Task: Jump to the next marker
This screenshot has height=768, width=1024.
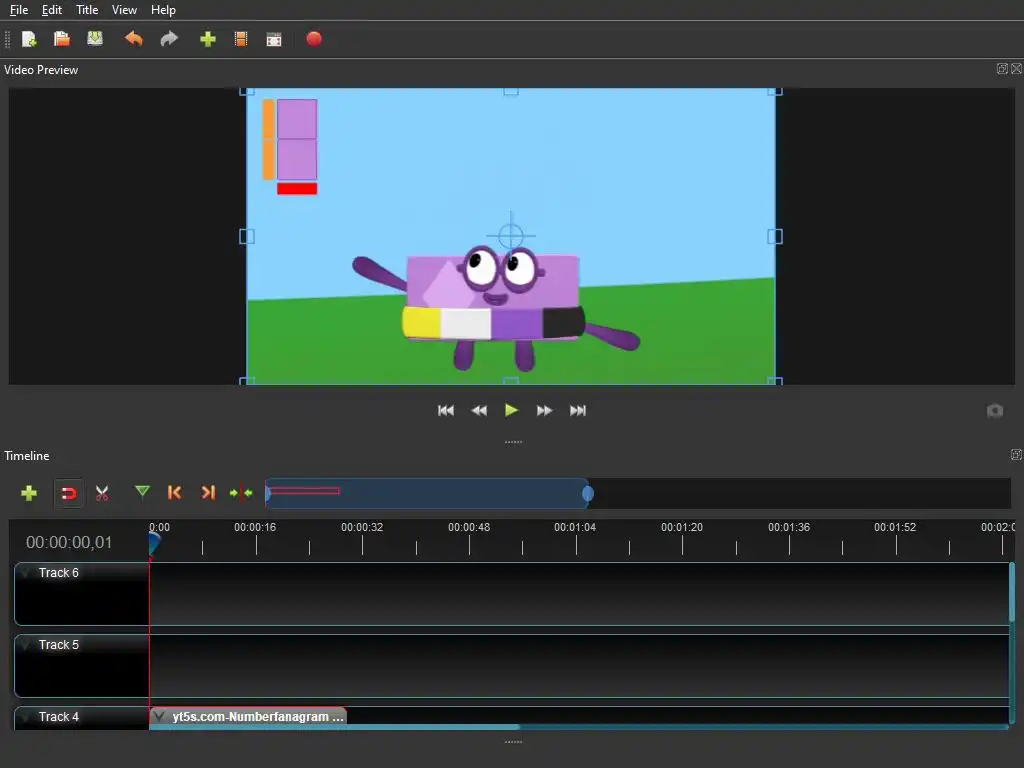Action: pos(208,492)
